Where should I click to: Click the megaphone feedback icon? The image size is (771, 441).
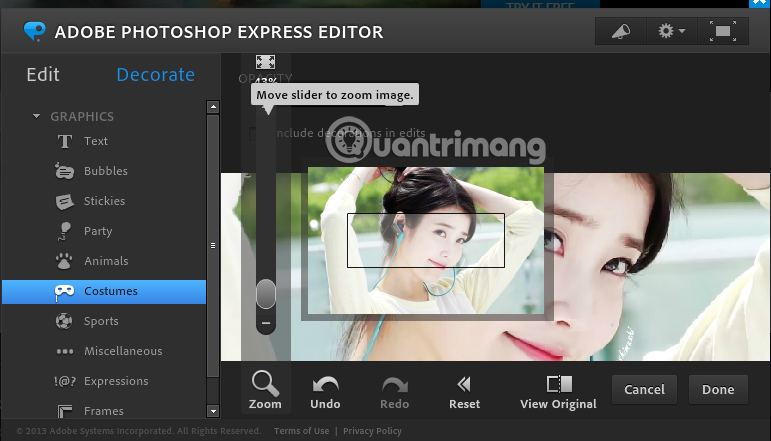click(621, 31)
